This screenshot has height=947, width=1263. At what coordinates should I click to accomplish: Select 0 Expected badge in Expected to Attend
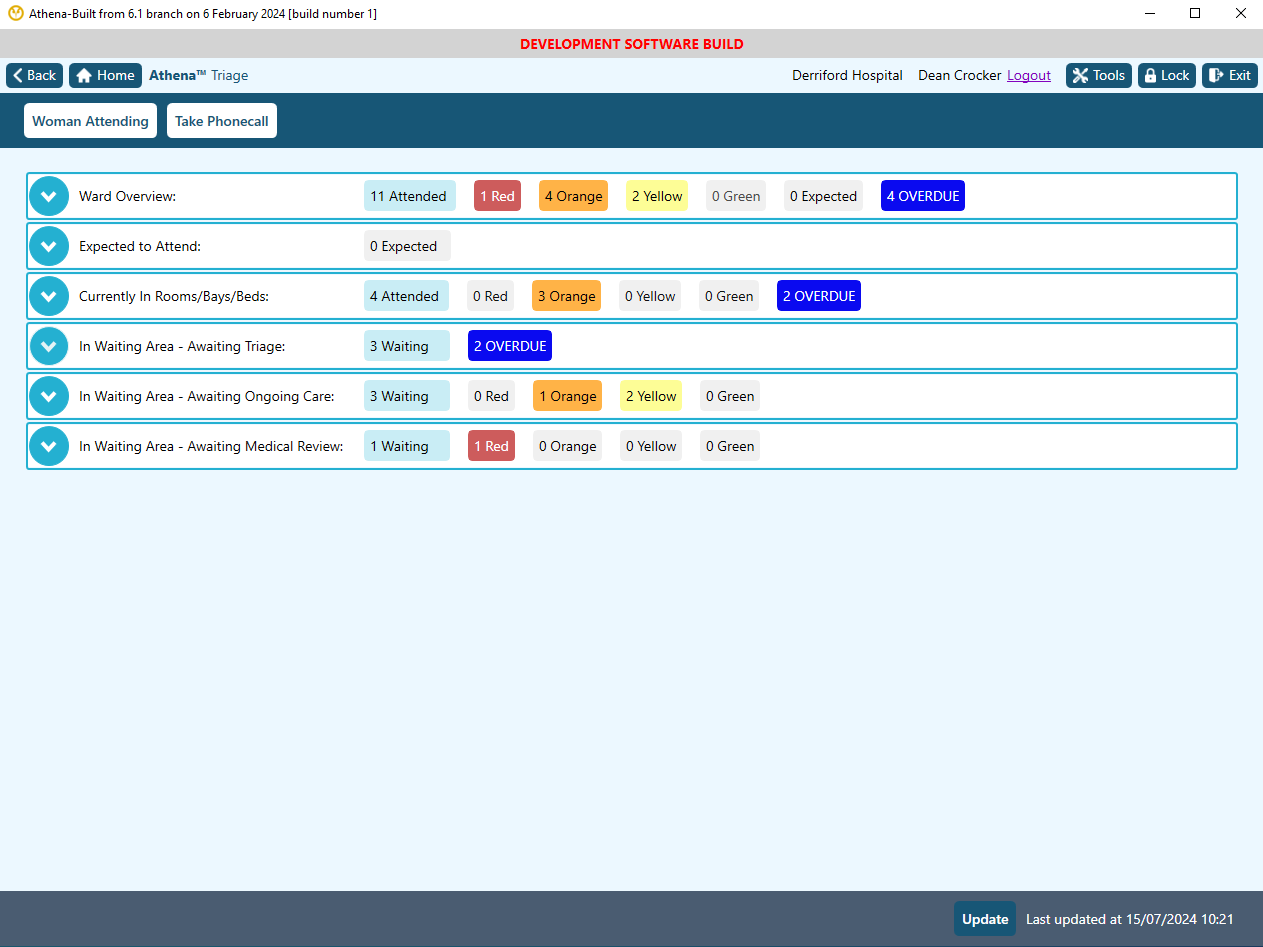coord(407,246)
